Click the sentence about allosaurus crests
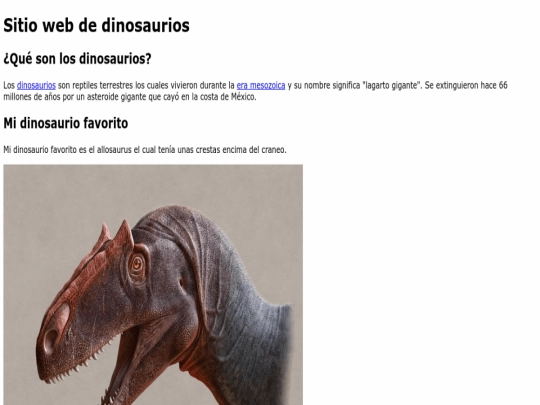This screenshot has height=405, width=540. (145, 150)
